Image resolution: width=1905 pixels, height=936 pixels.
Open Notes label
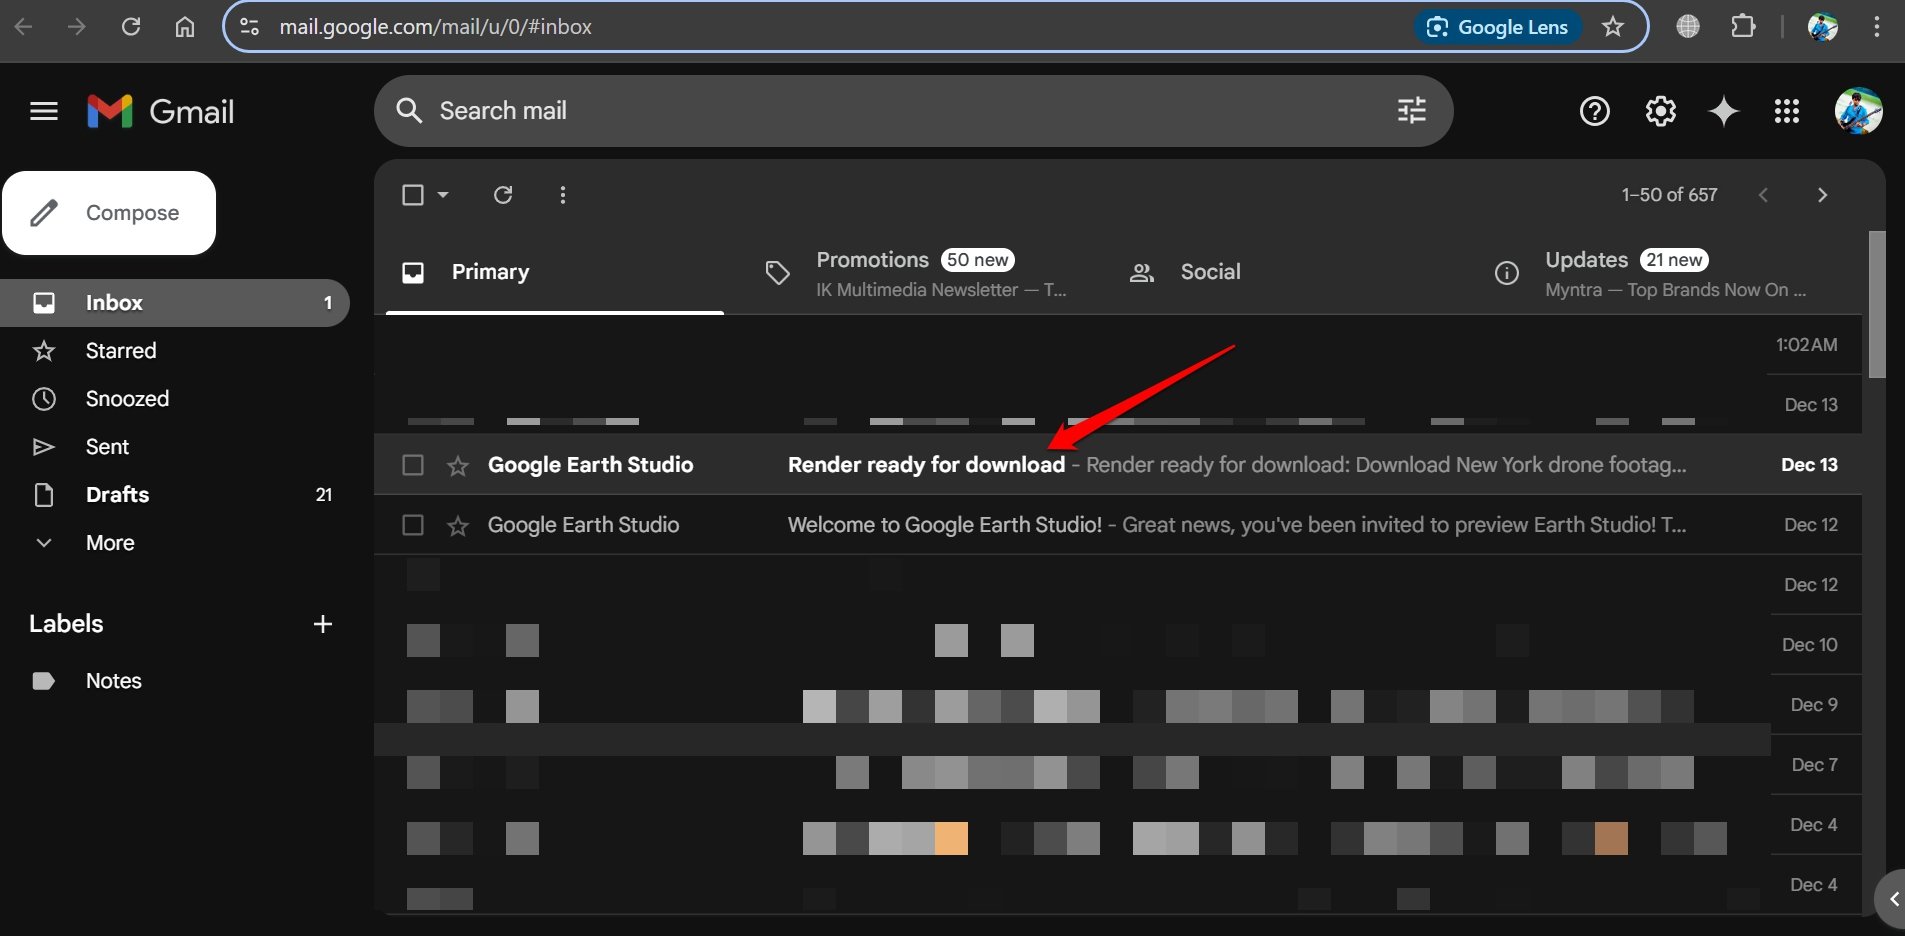coord(175,681)
